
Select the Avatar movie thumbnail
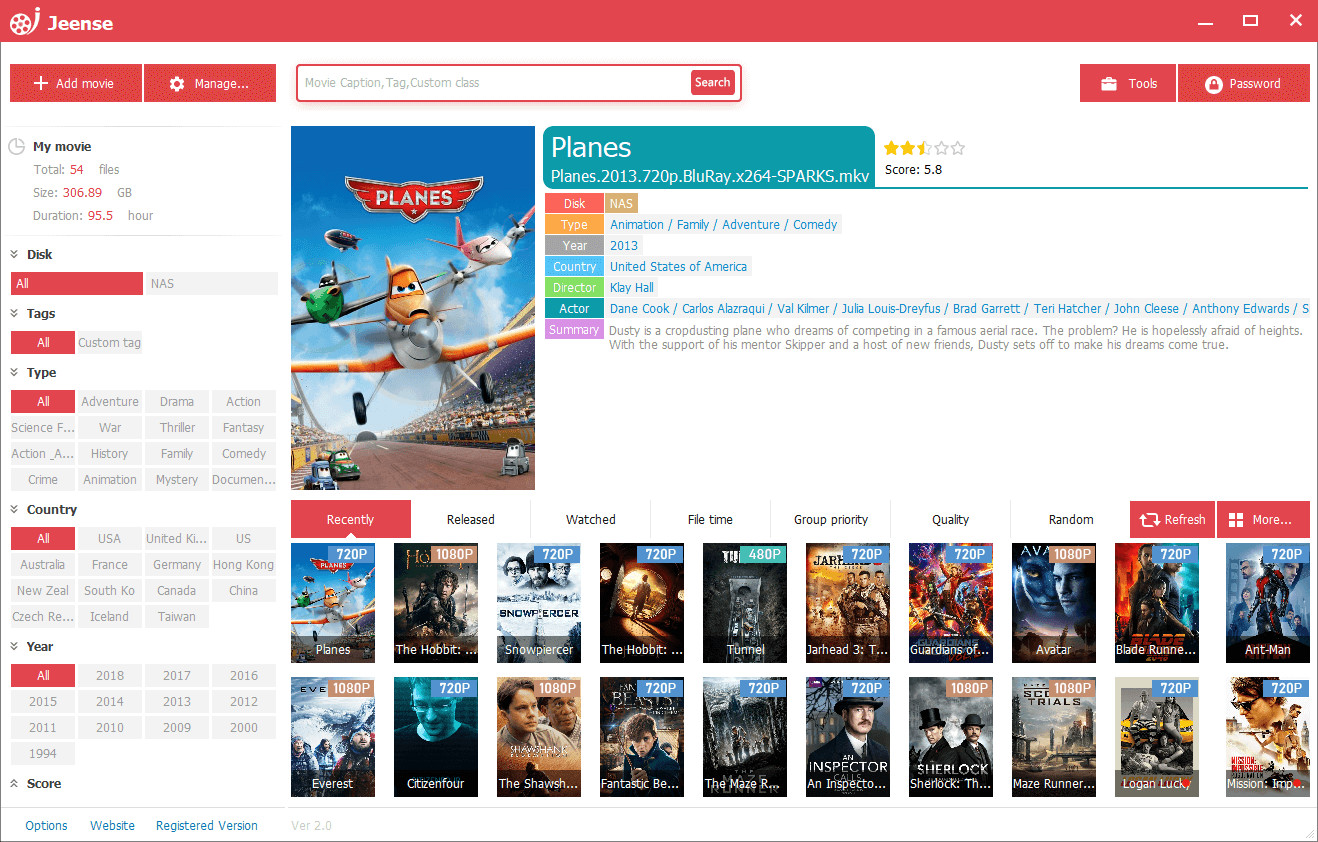[1054, 603]
